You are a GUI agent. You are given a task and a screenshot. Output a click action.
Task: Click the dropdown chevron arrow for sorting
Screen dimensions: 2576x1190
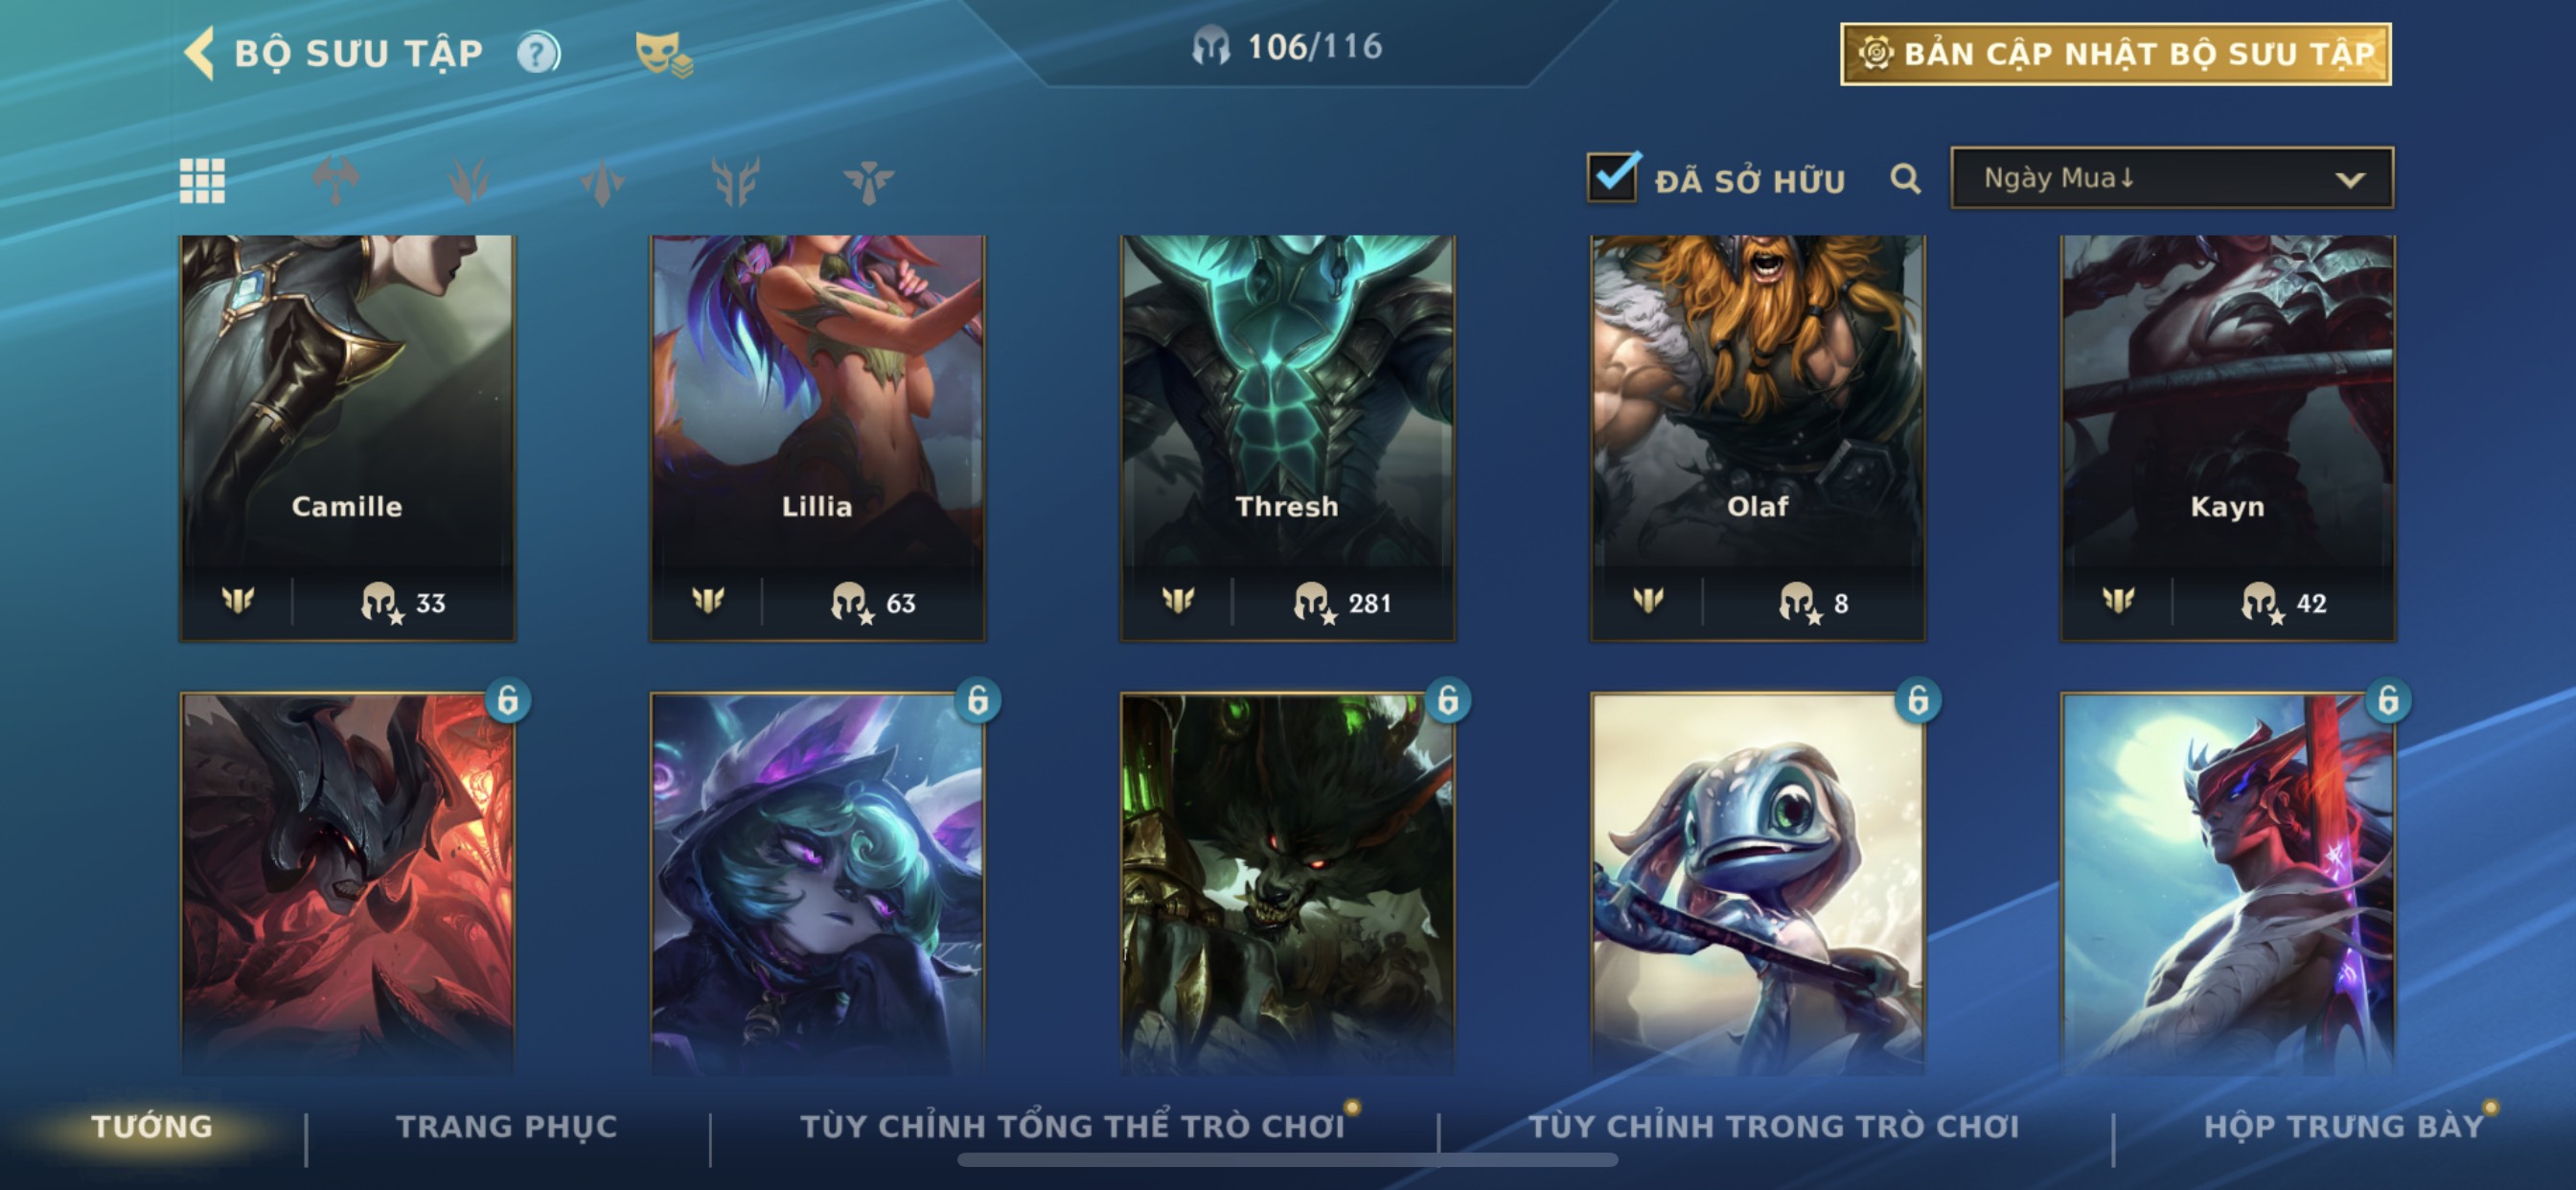pos(2350,180)
